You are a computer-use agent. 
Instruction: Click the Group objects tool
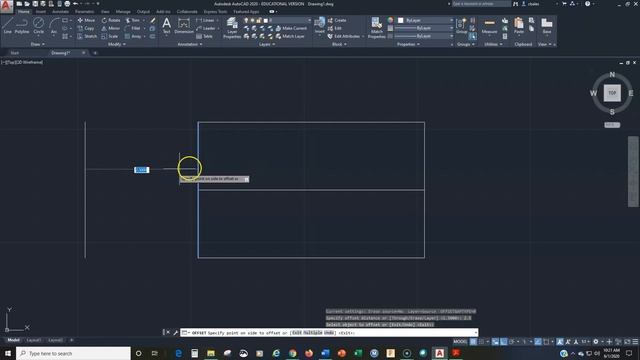coord(461,25)
